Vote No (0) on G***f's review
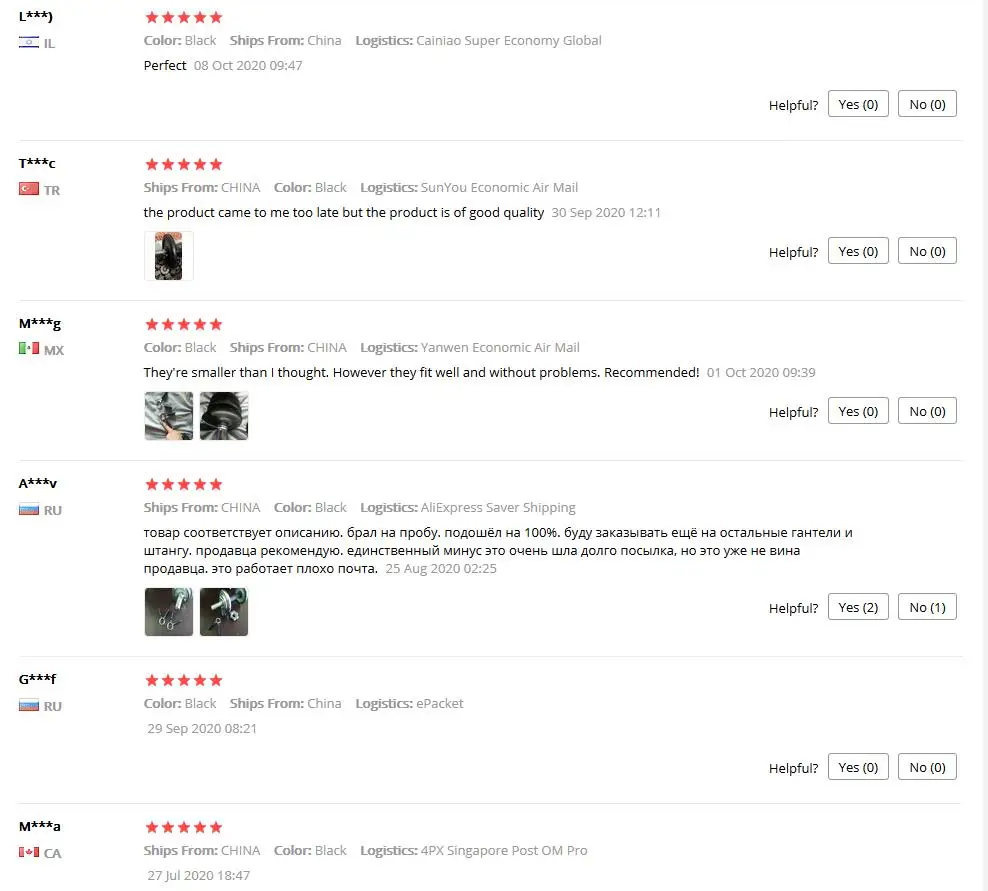 (x=927, y=767)
